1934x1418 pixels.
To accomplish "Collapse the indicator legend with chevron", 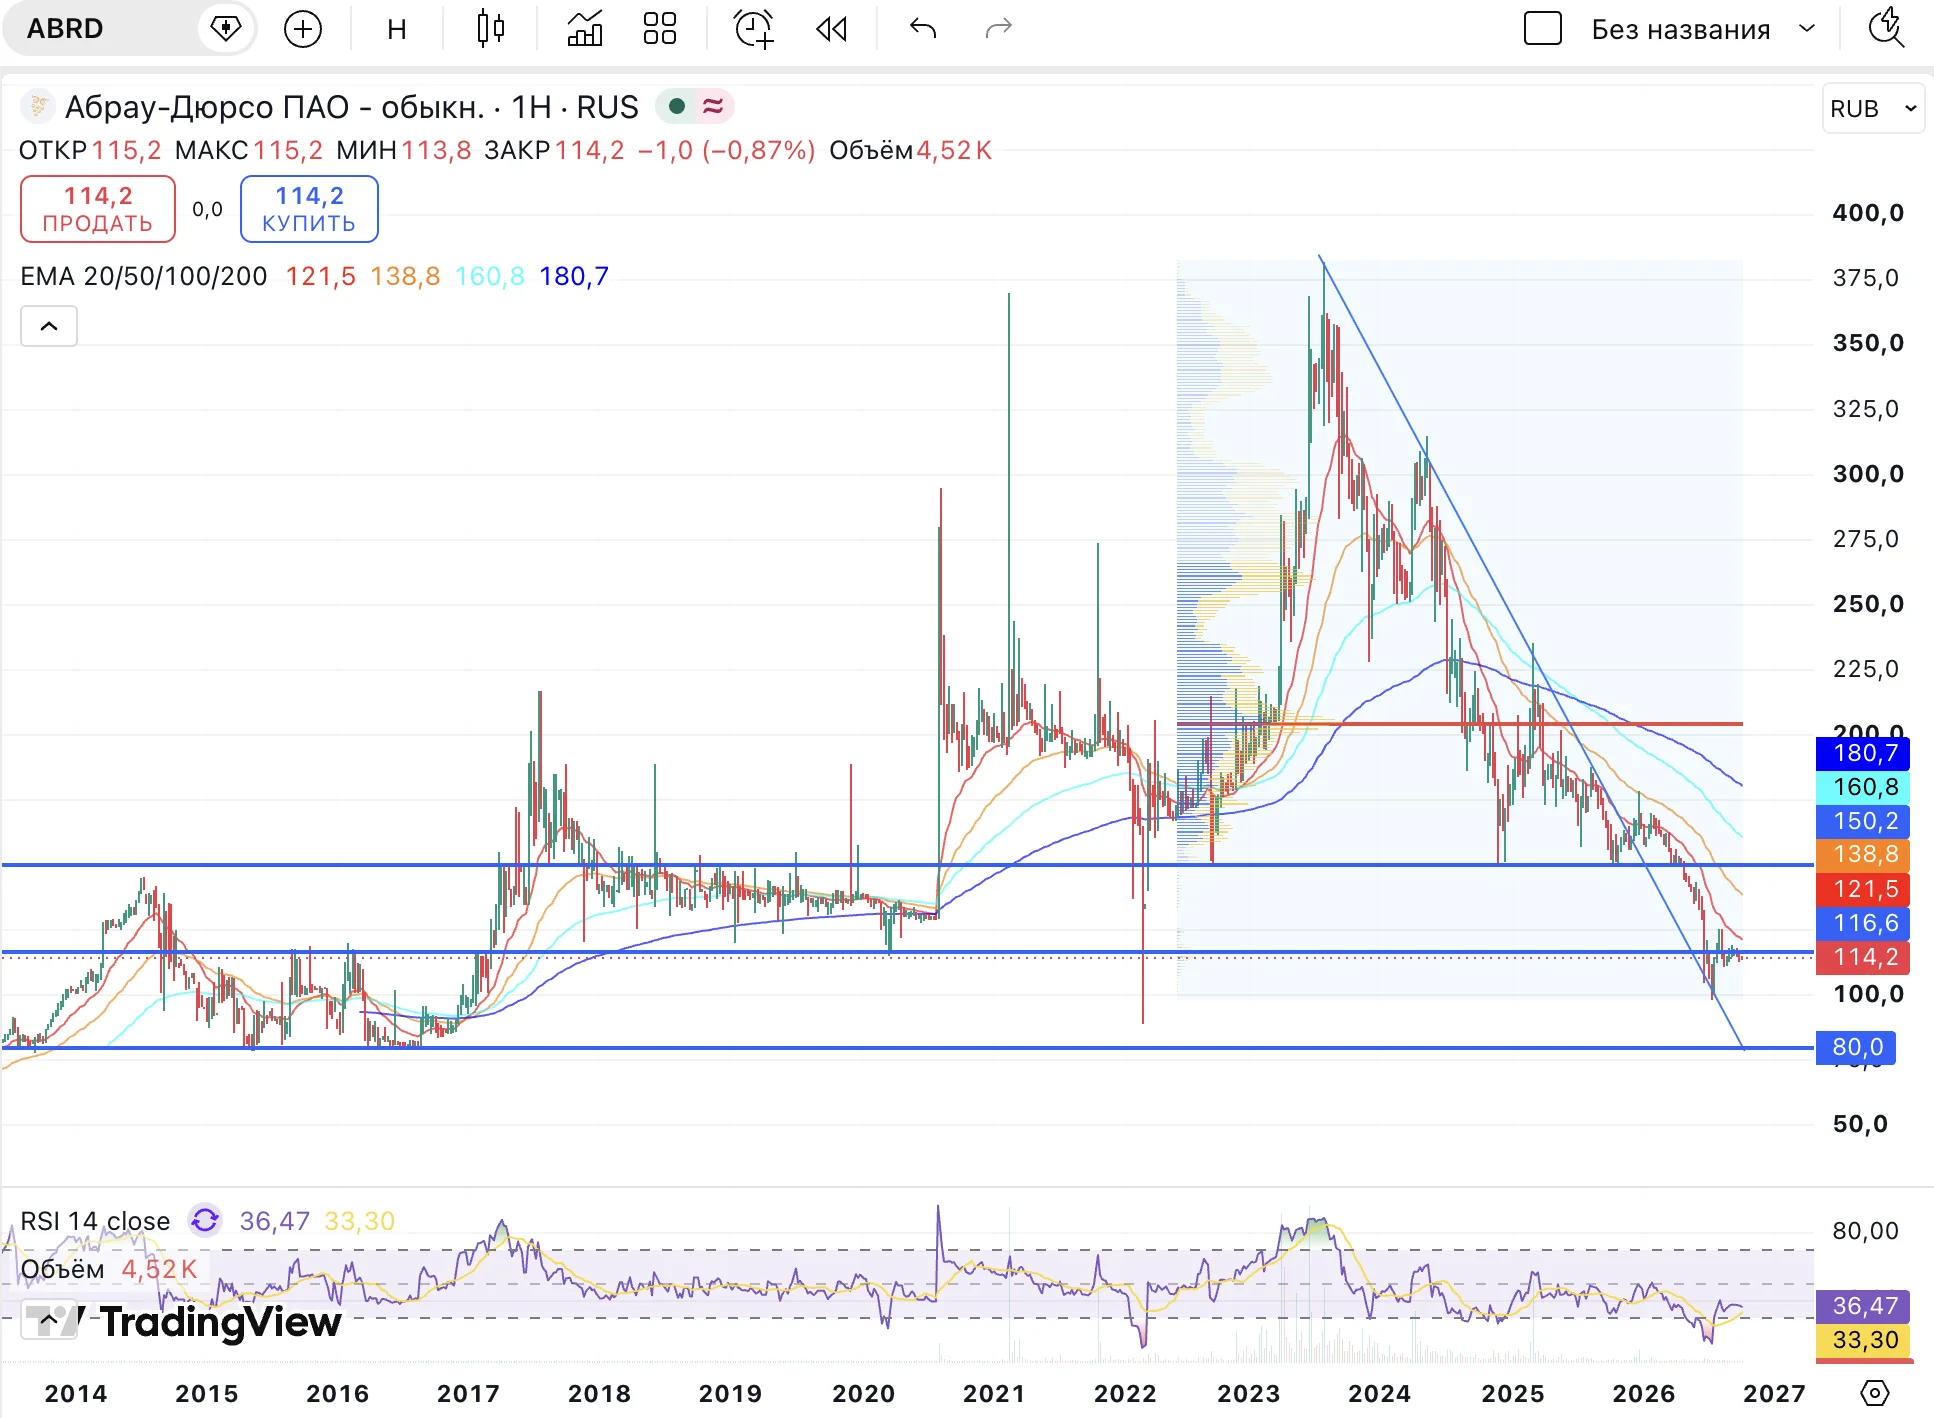I will (x=49, y=326).
